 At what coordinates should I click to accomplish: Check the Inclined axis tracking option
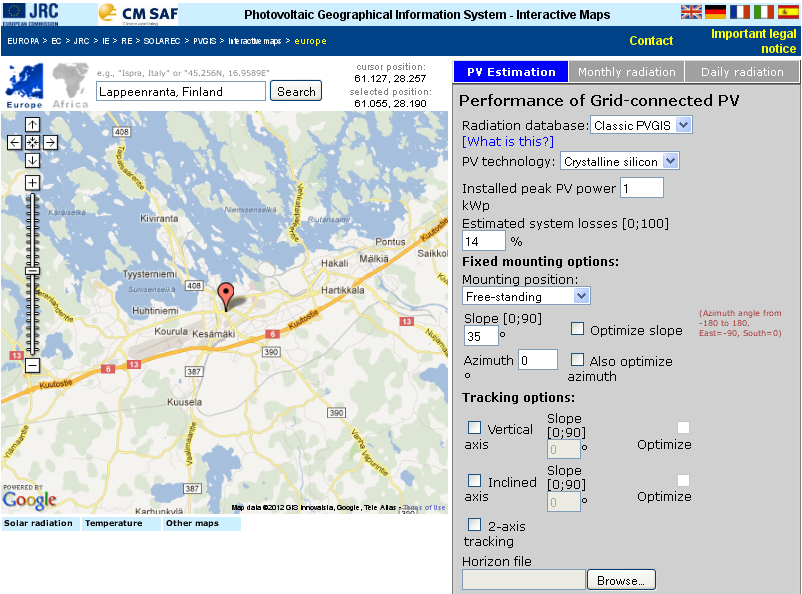[475, 481]
